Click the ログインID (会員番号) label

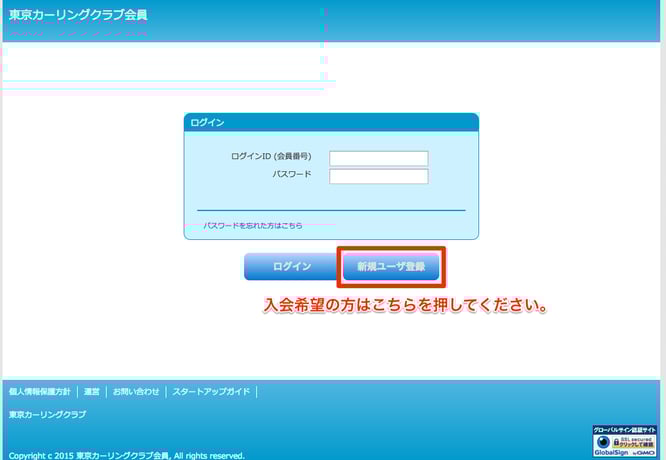click(x=271, y=156)
